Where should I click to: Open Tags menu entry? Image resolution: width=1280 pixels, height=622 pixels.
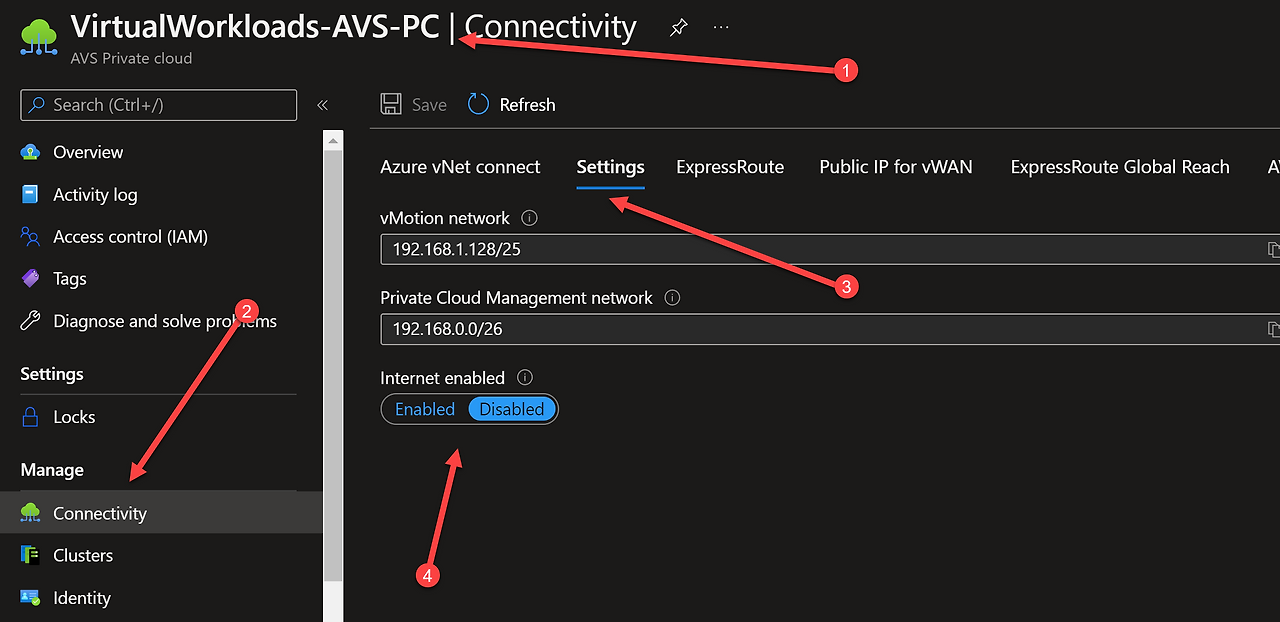[70, 279]
